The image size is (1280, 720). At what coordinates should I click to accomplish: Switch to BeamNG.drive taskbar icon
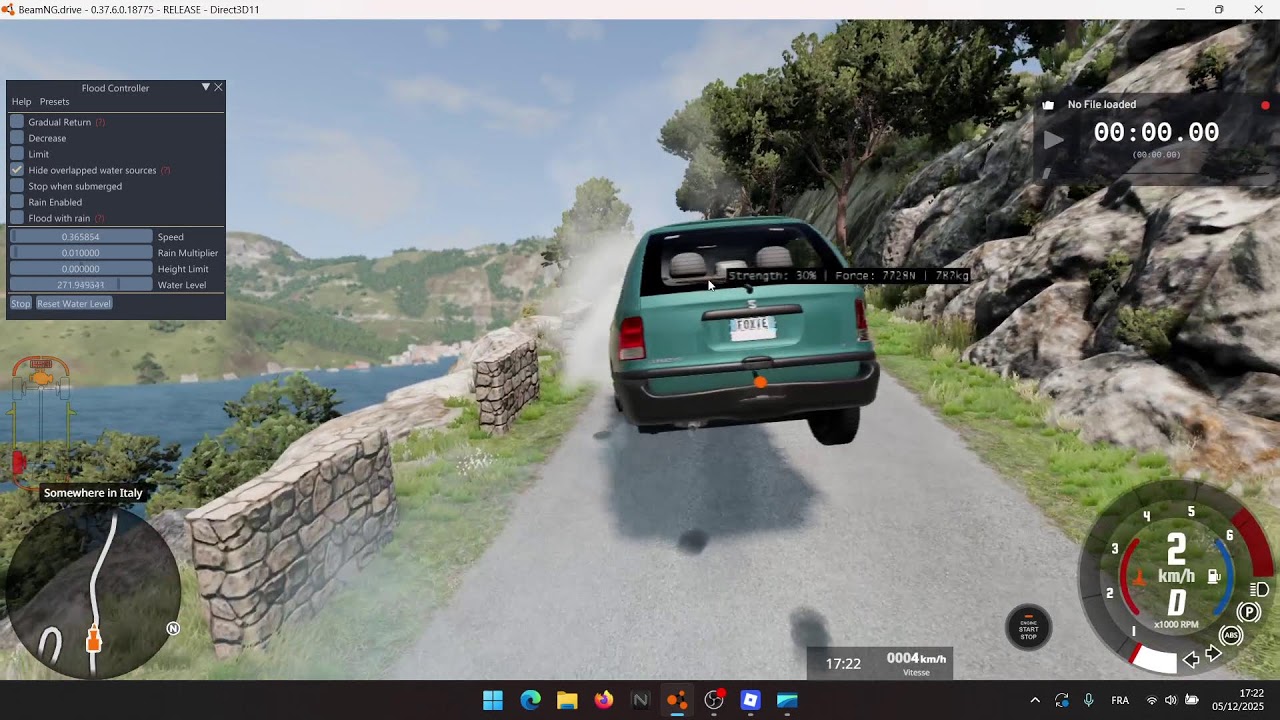click(677, 700)
